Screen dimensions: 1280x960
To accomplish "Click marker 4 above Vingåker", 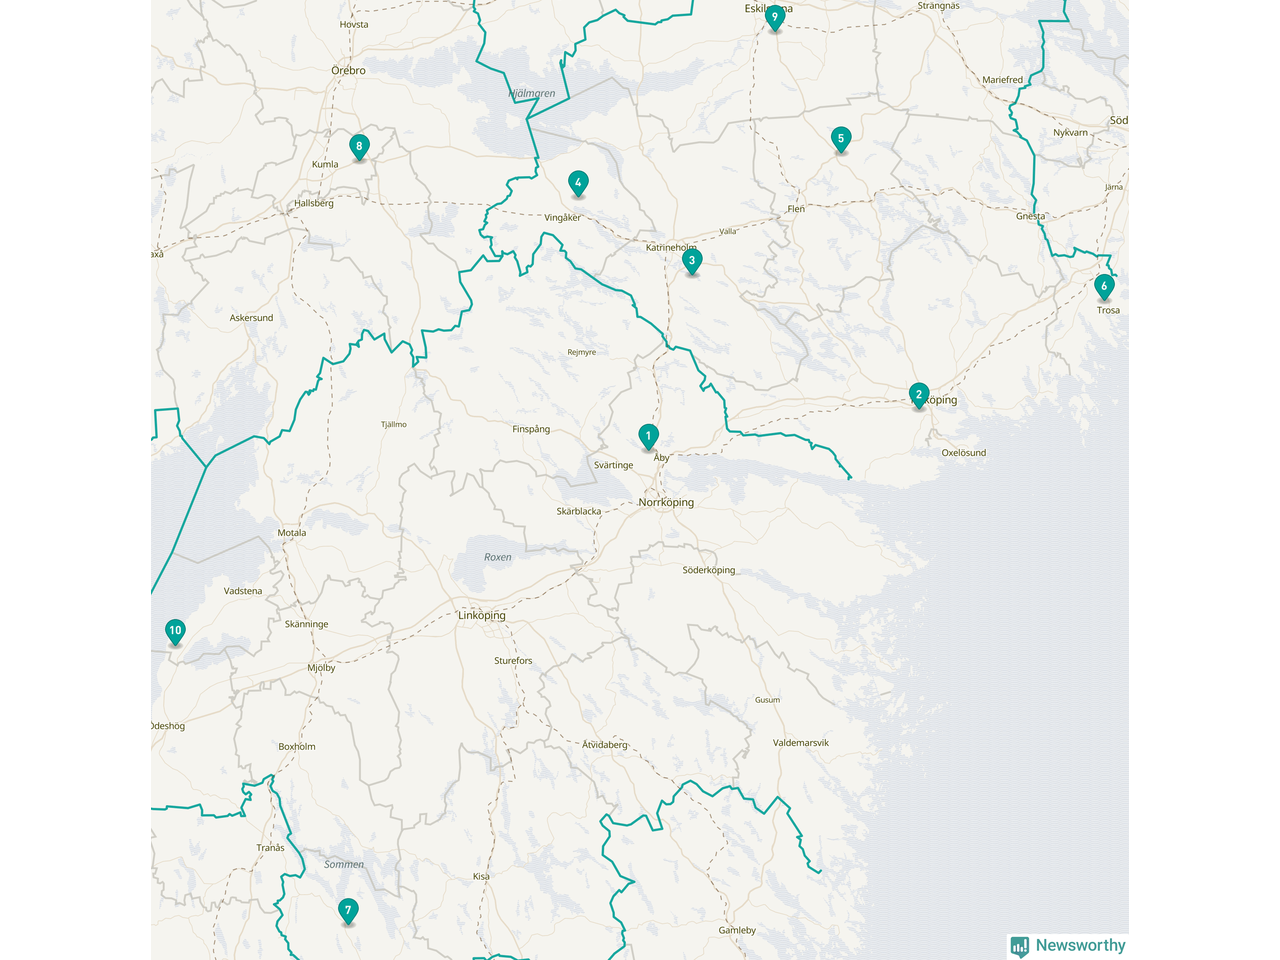I will tap(578, 183).
